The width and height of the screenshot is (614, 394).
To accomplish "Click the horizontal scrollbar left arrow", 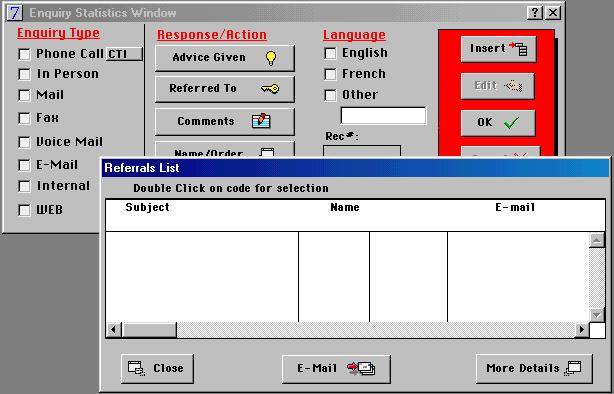I will pyautogui.click(x=114, y=329).
